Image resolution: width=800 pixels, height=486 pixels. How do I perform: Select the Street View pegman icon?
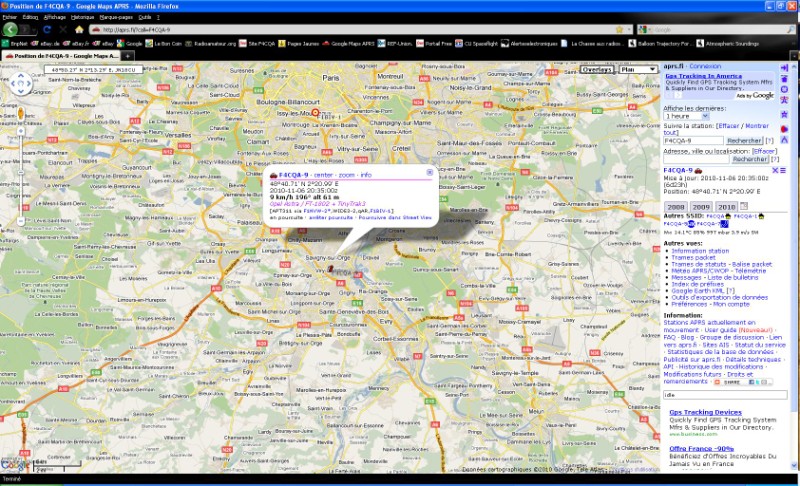click(20, 113)
